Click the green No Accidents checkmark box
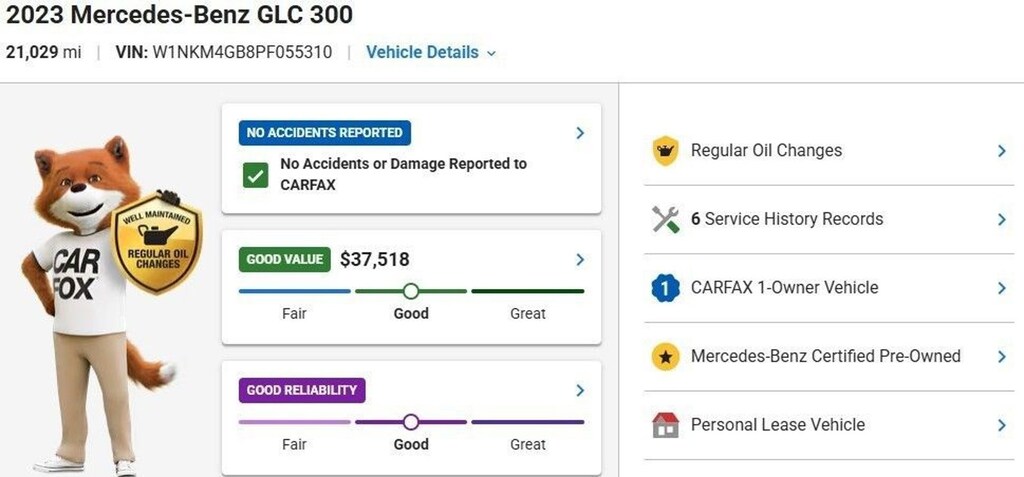1024x477 pixels. click(x=255, y=175)
